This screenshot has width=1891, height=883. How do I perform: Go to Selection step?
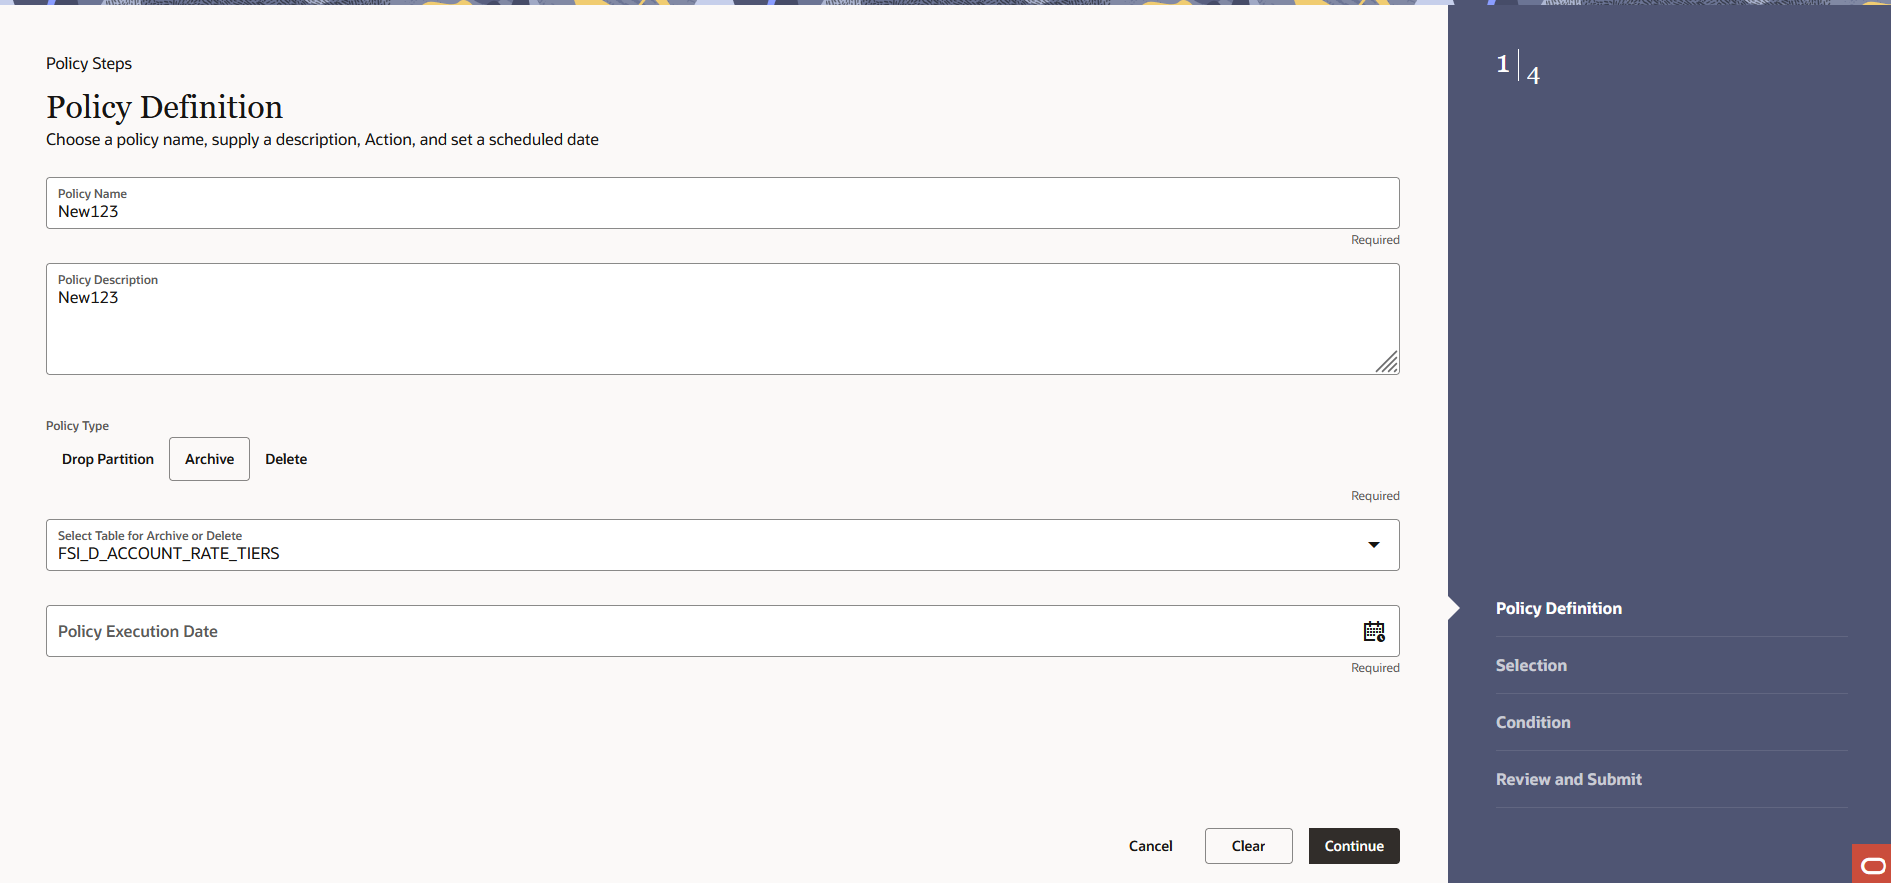pyautogui.click(x=1531, y=665)
